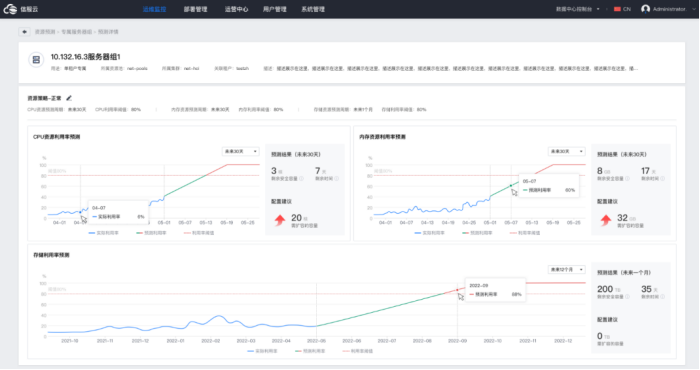Screen dimensions: 700x370
Task: Click the info icon beside storage 200 TB
Action: 627,297
